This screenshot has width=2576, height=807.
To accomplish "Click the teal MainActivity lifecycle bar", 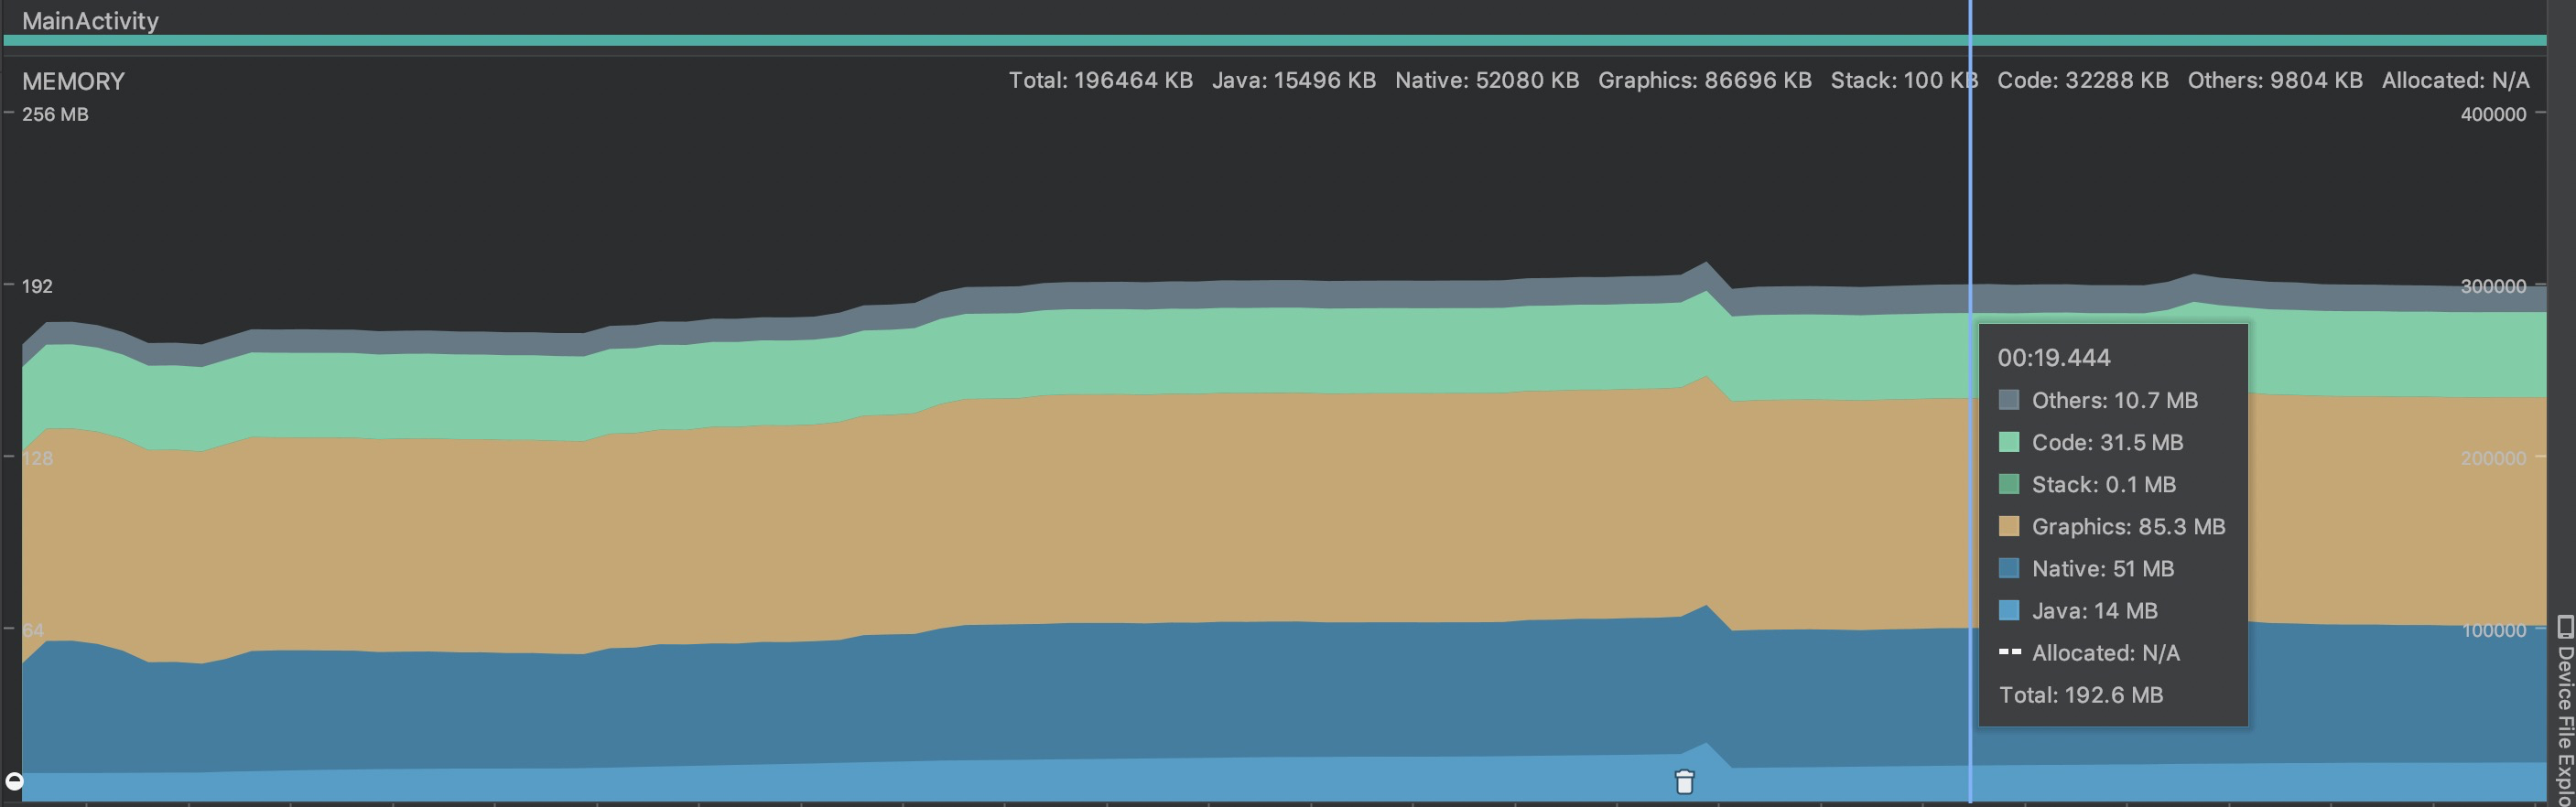I will coord(1275,40).
